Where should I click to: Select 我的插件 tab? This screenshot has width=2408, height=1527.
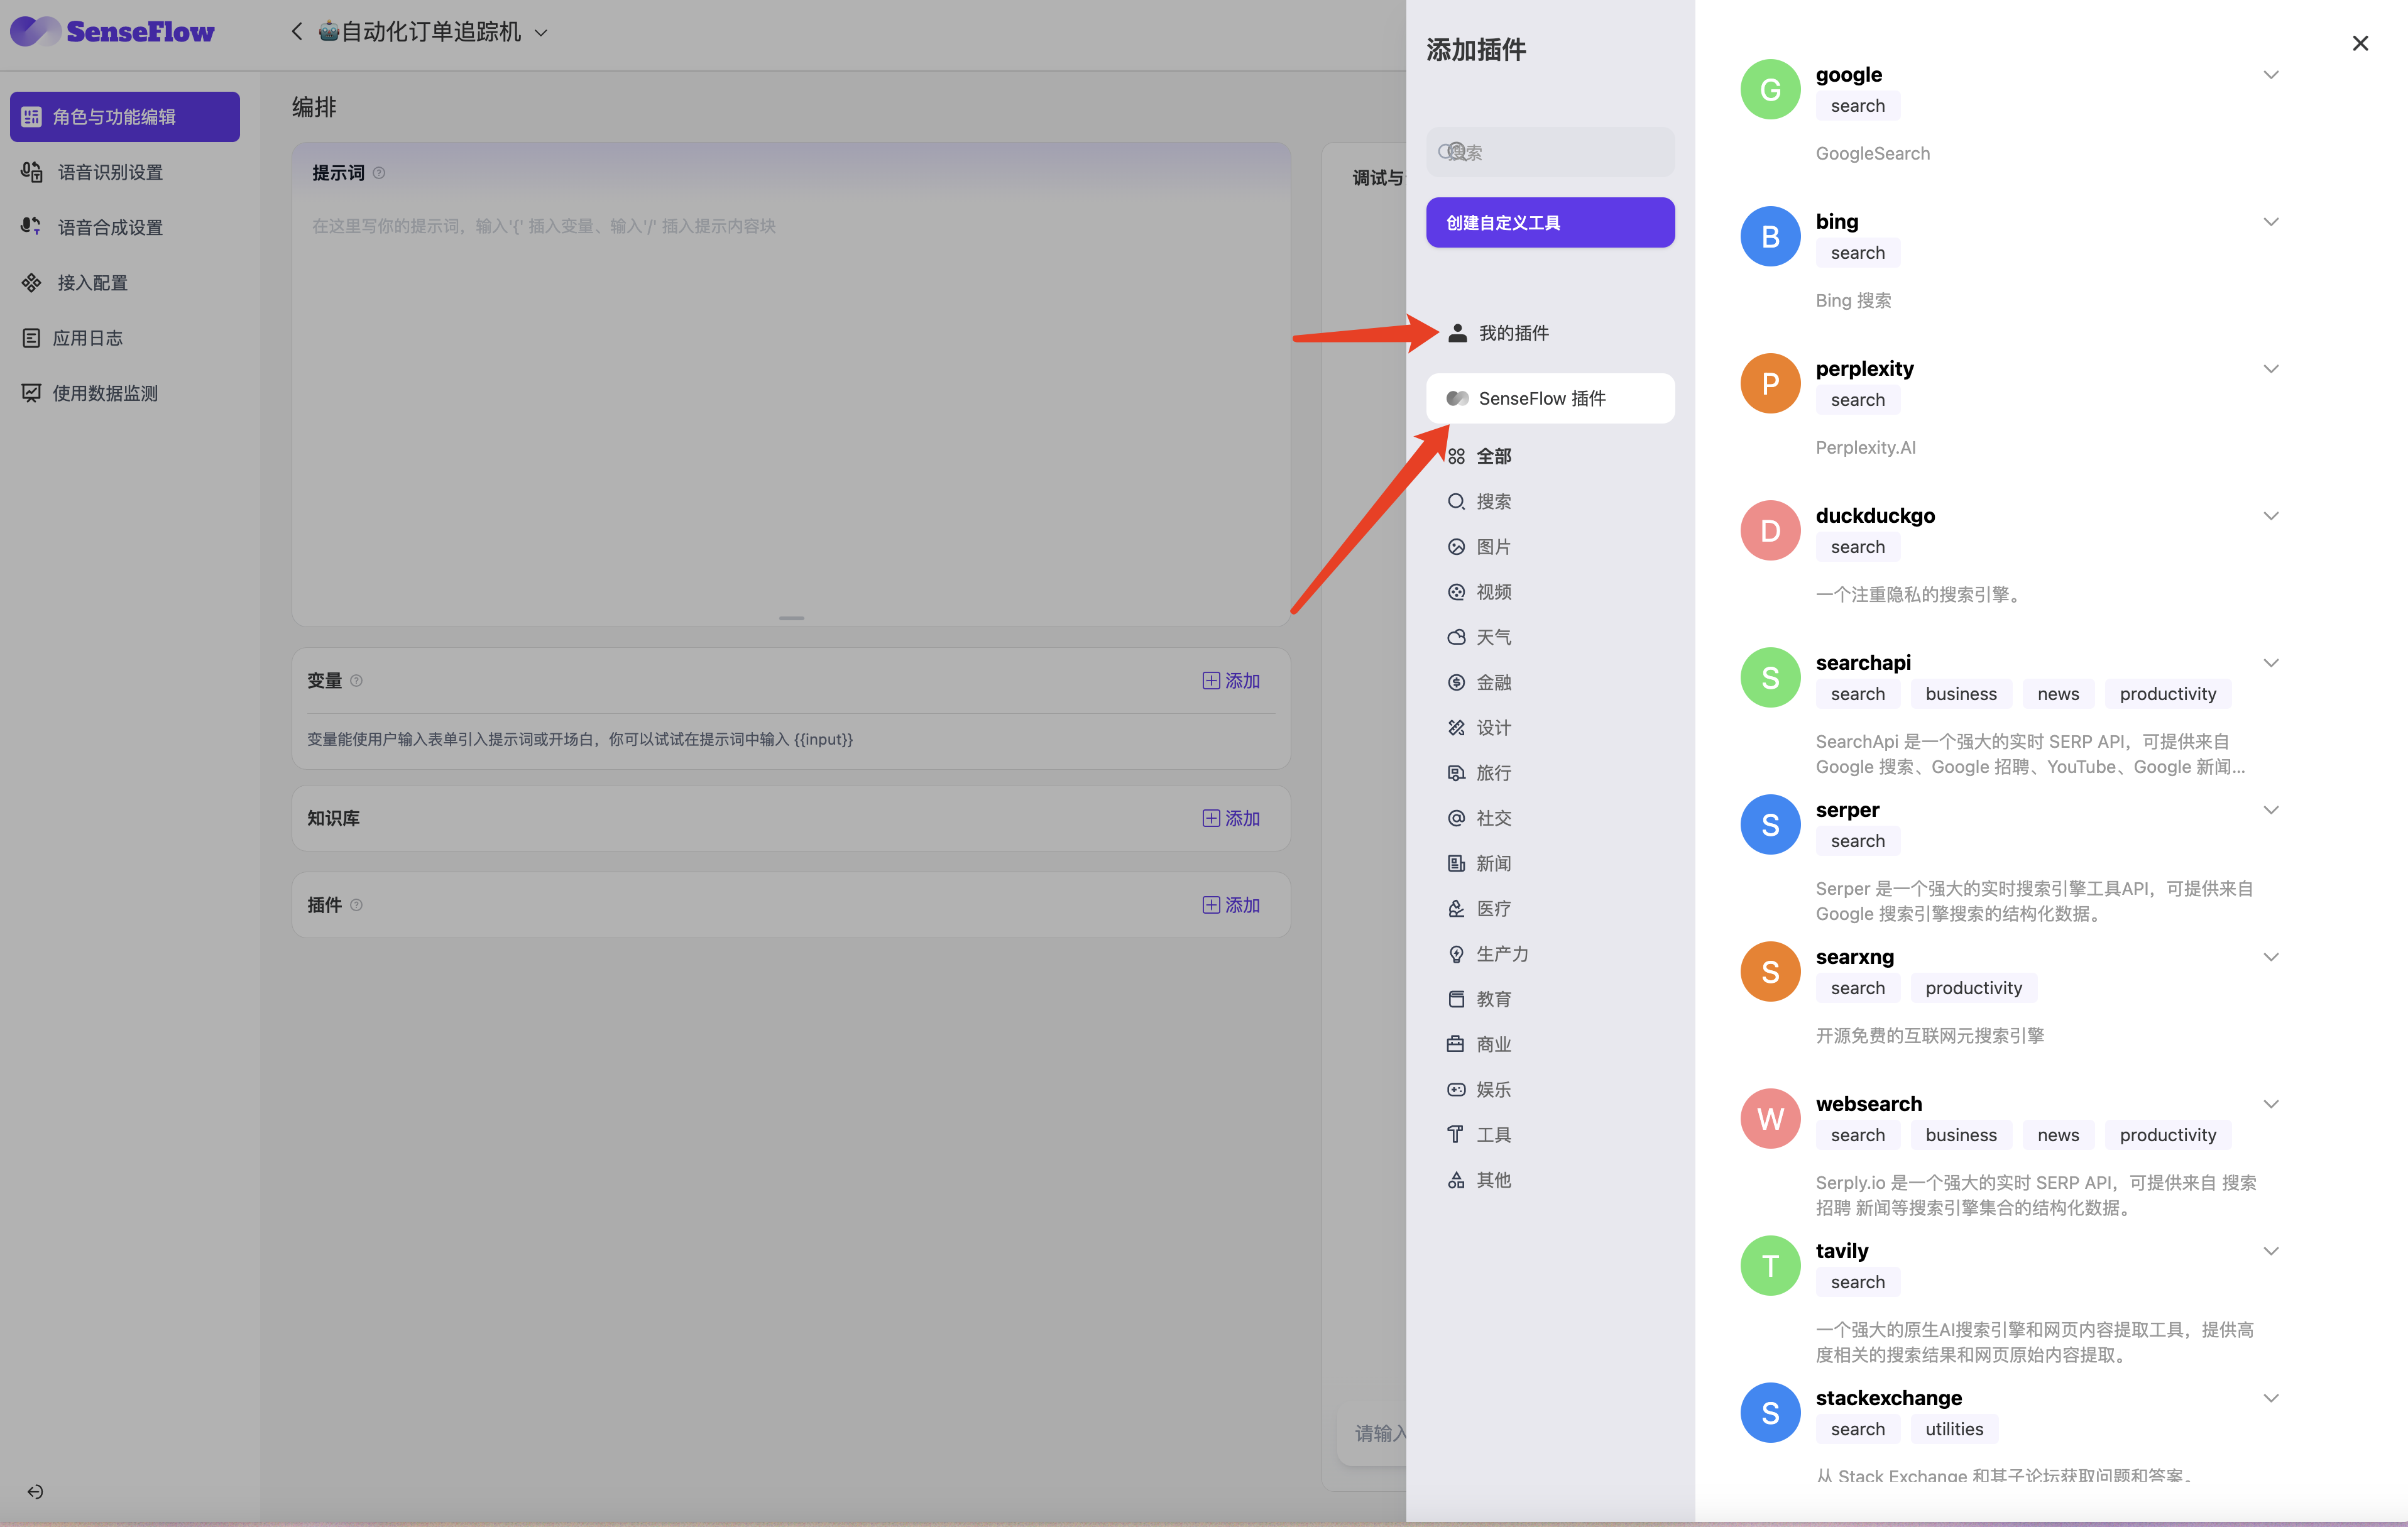coord(1550,333)
